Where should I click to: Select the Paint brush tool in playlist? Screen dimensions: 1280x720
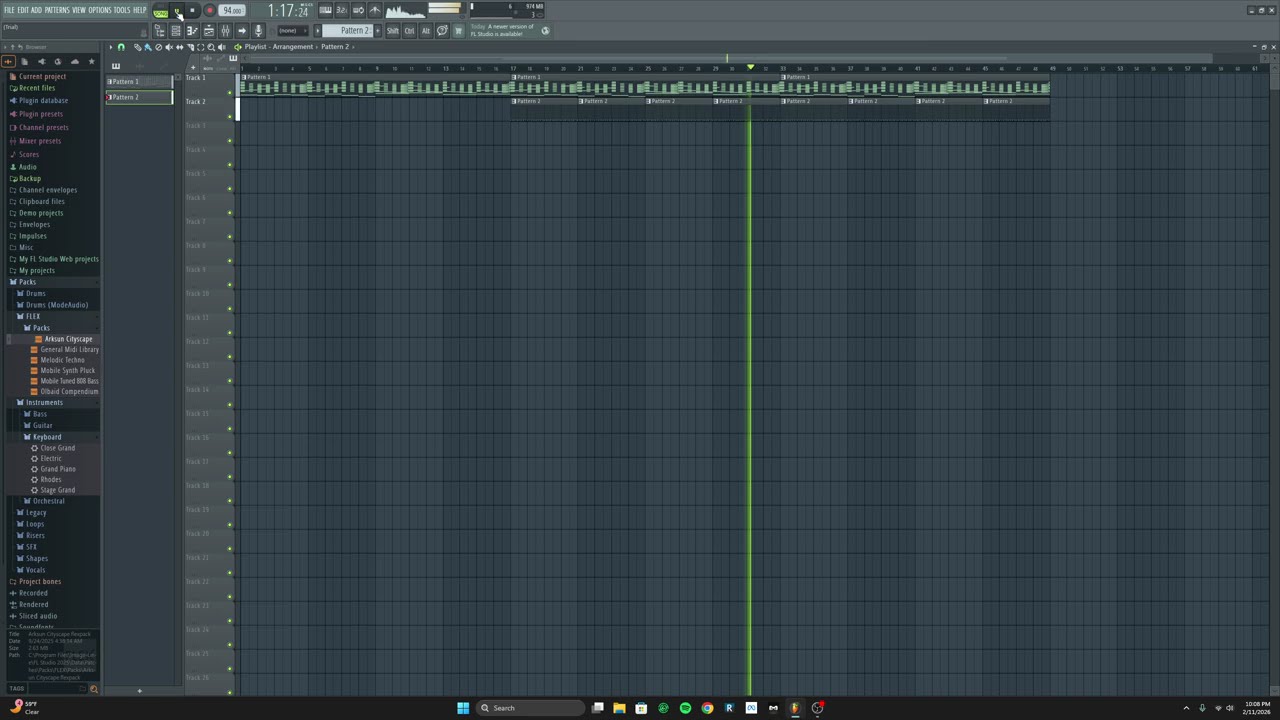pos(148,47)
